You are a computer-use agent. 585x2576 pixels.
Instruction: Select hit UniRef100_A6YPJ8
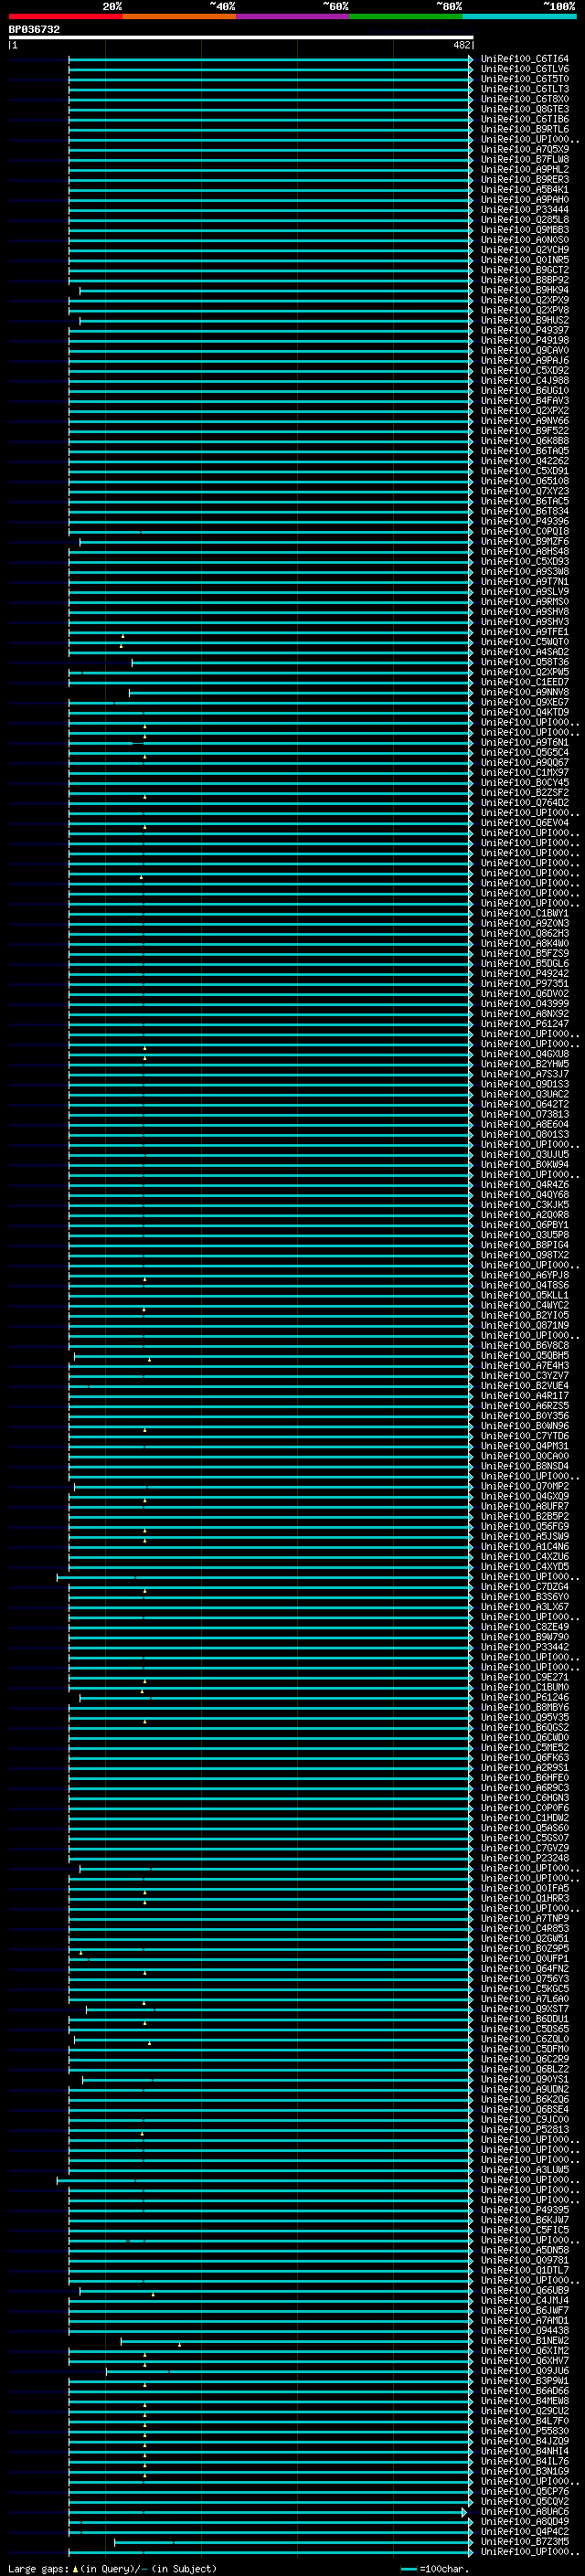pos(525,1275)
